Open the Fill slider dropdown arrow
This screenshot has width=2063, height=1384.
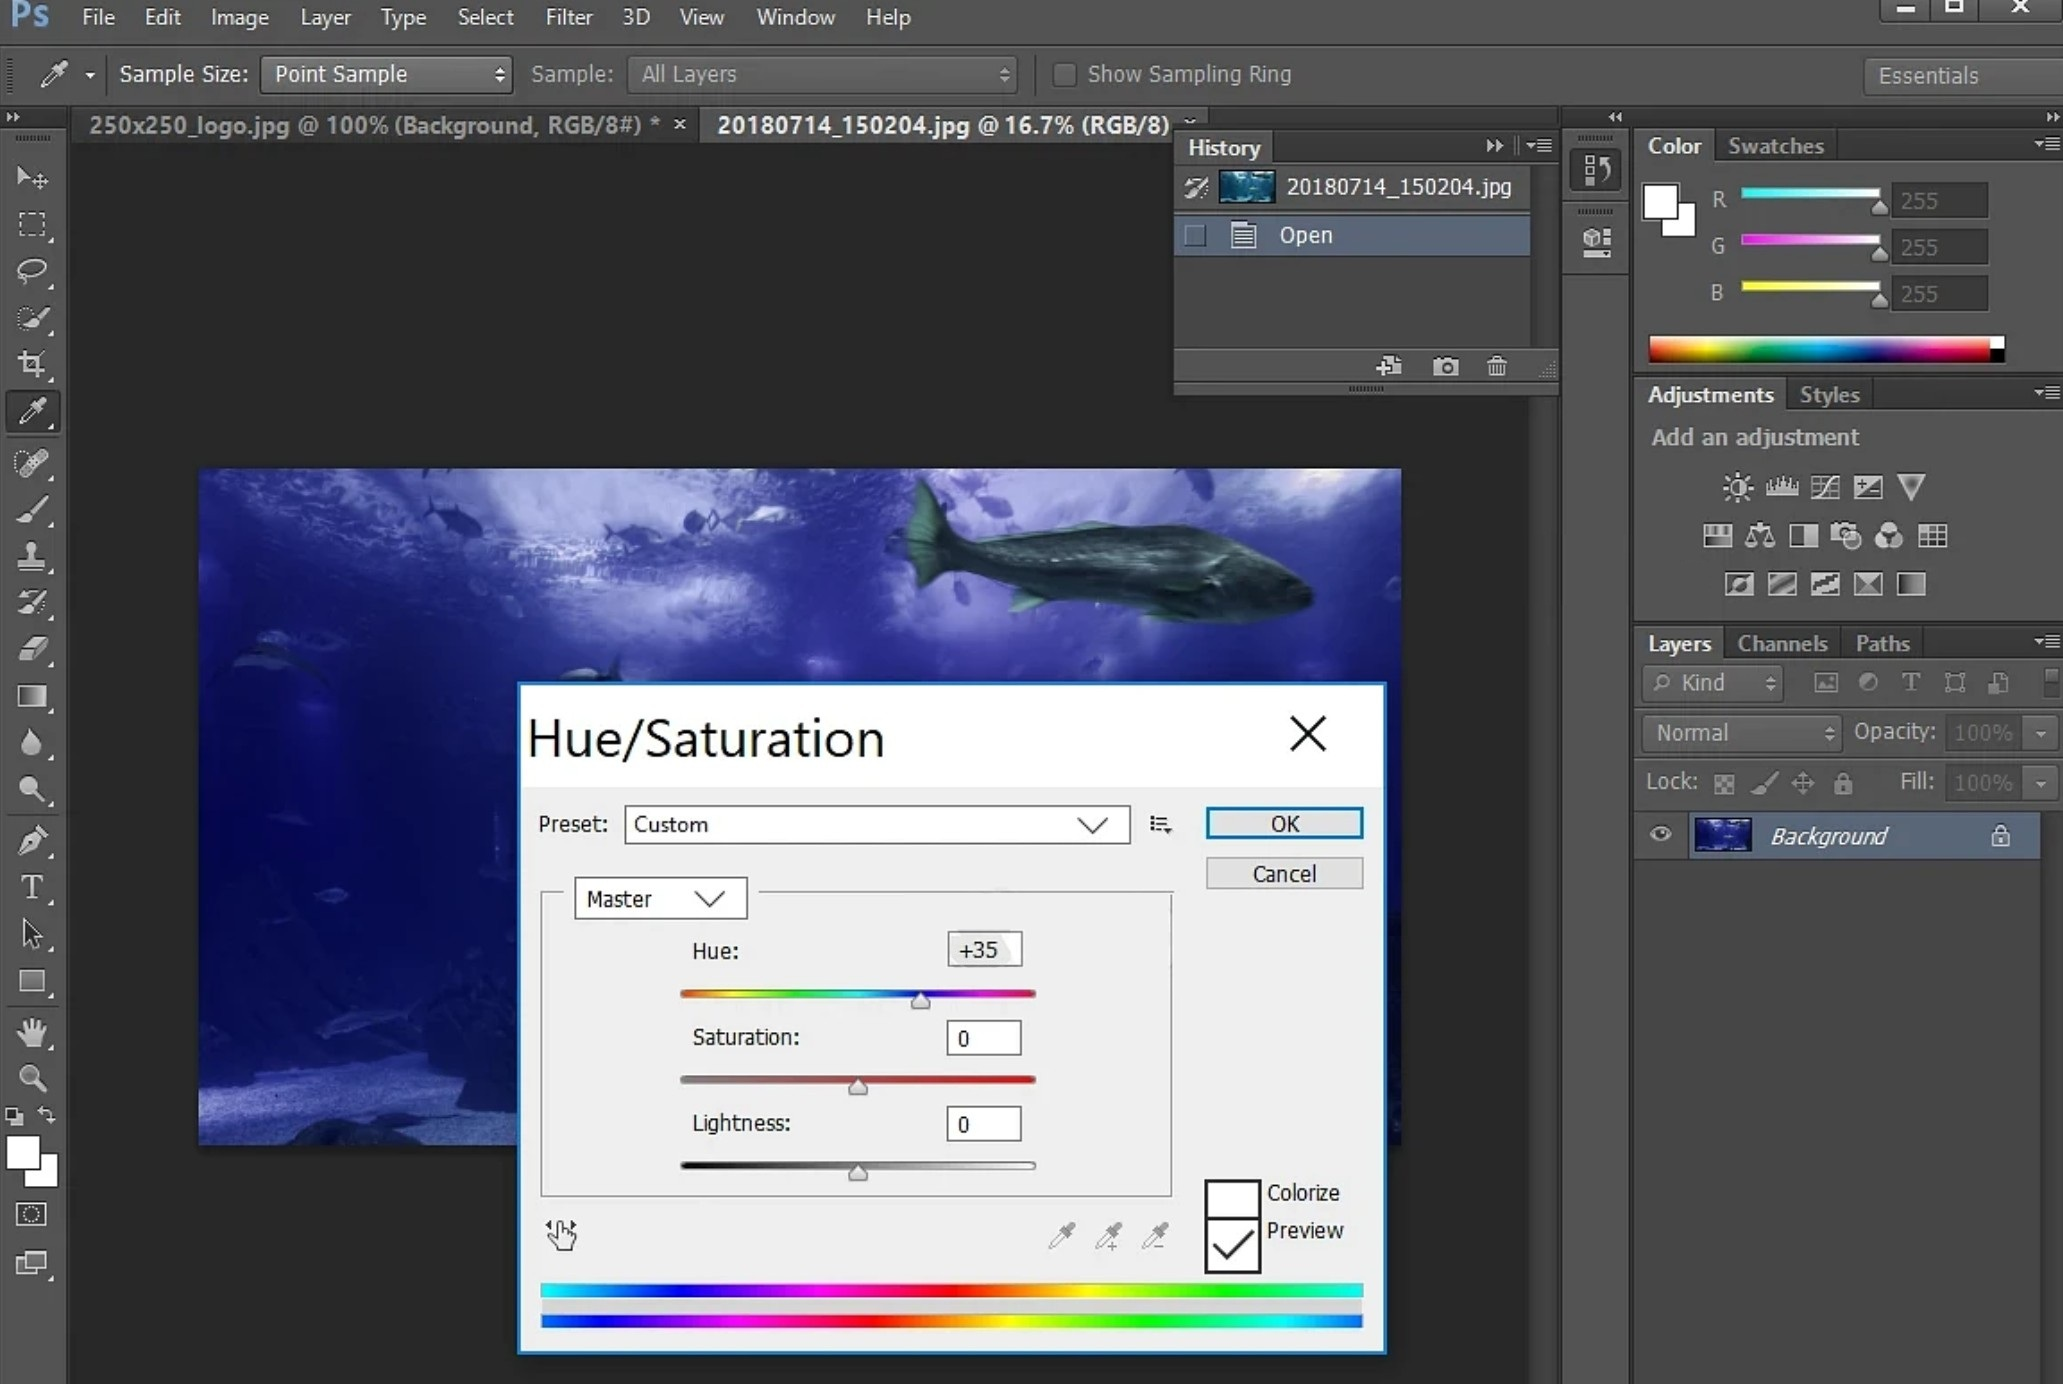2041,782
